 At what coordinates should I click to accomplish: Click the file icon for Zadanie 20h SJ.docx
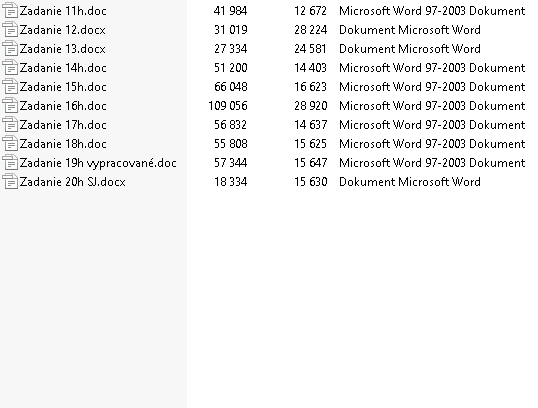pos(10,182)
